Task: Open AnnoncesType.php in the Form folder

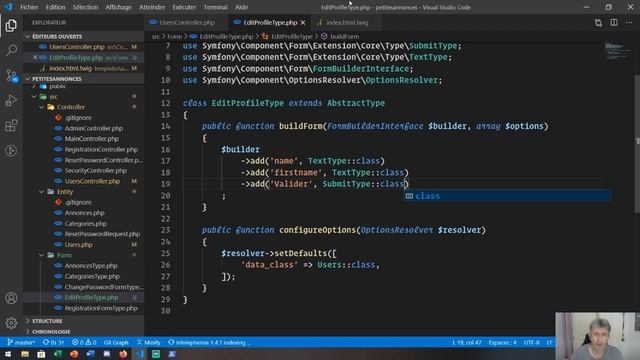Action: click(91, 266)
